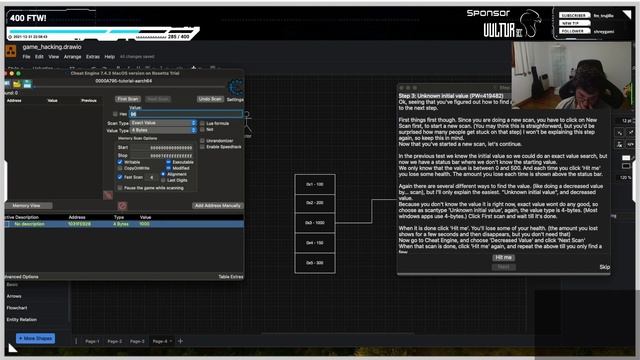
Task: Click the Fast Scan alignment value field
Action: pyautogui.click(x=151, y=178)
